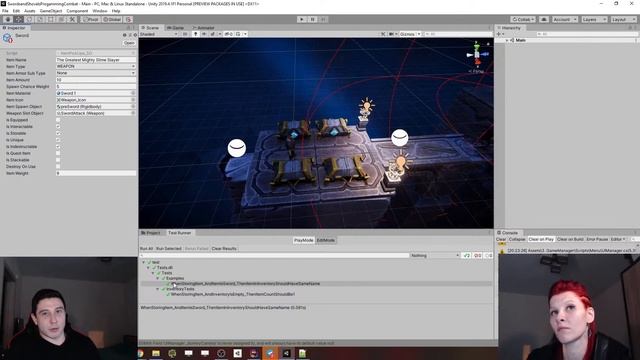
Task: Click Clear Results in Test Runner
Action: 224,249
